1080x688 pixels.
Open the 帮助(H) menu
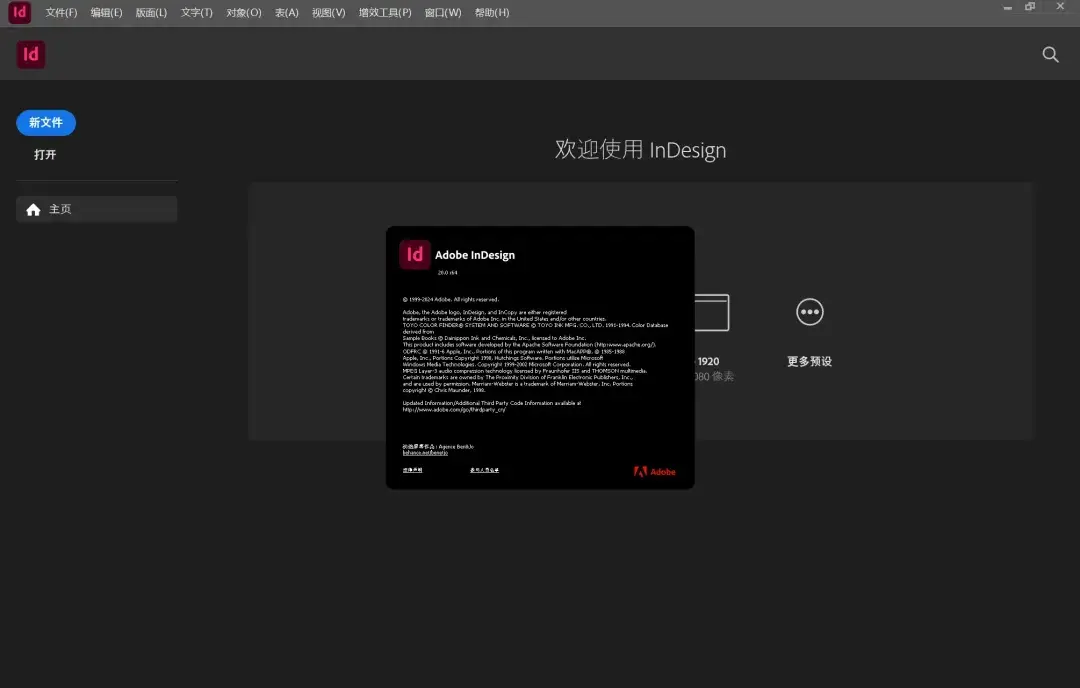491,13
